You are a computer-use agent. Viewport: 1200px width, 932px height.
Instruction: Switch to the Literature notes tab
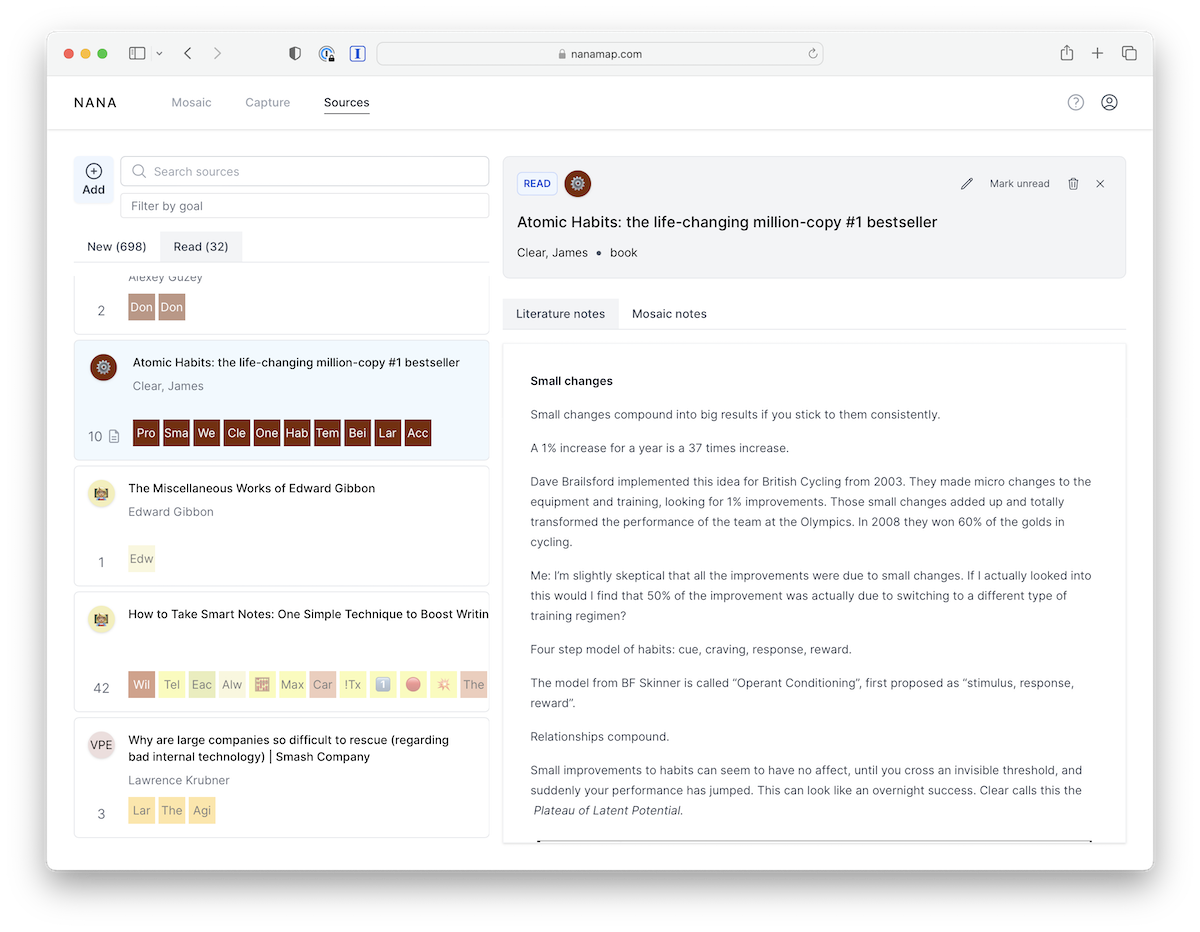click(x=560, y=314)
